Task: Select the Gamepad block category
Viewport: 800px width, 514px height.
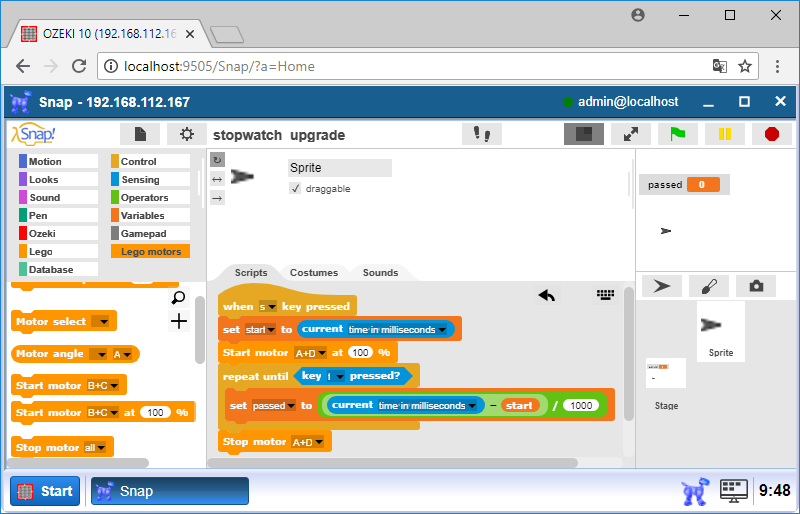Action: 151,233
